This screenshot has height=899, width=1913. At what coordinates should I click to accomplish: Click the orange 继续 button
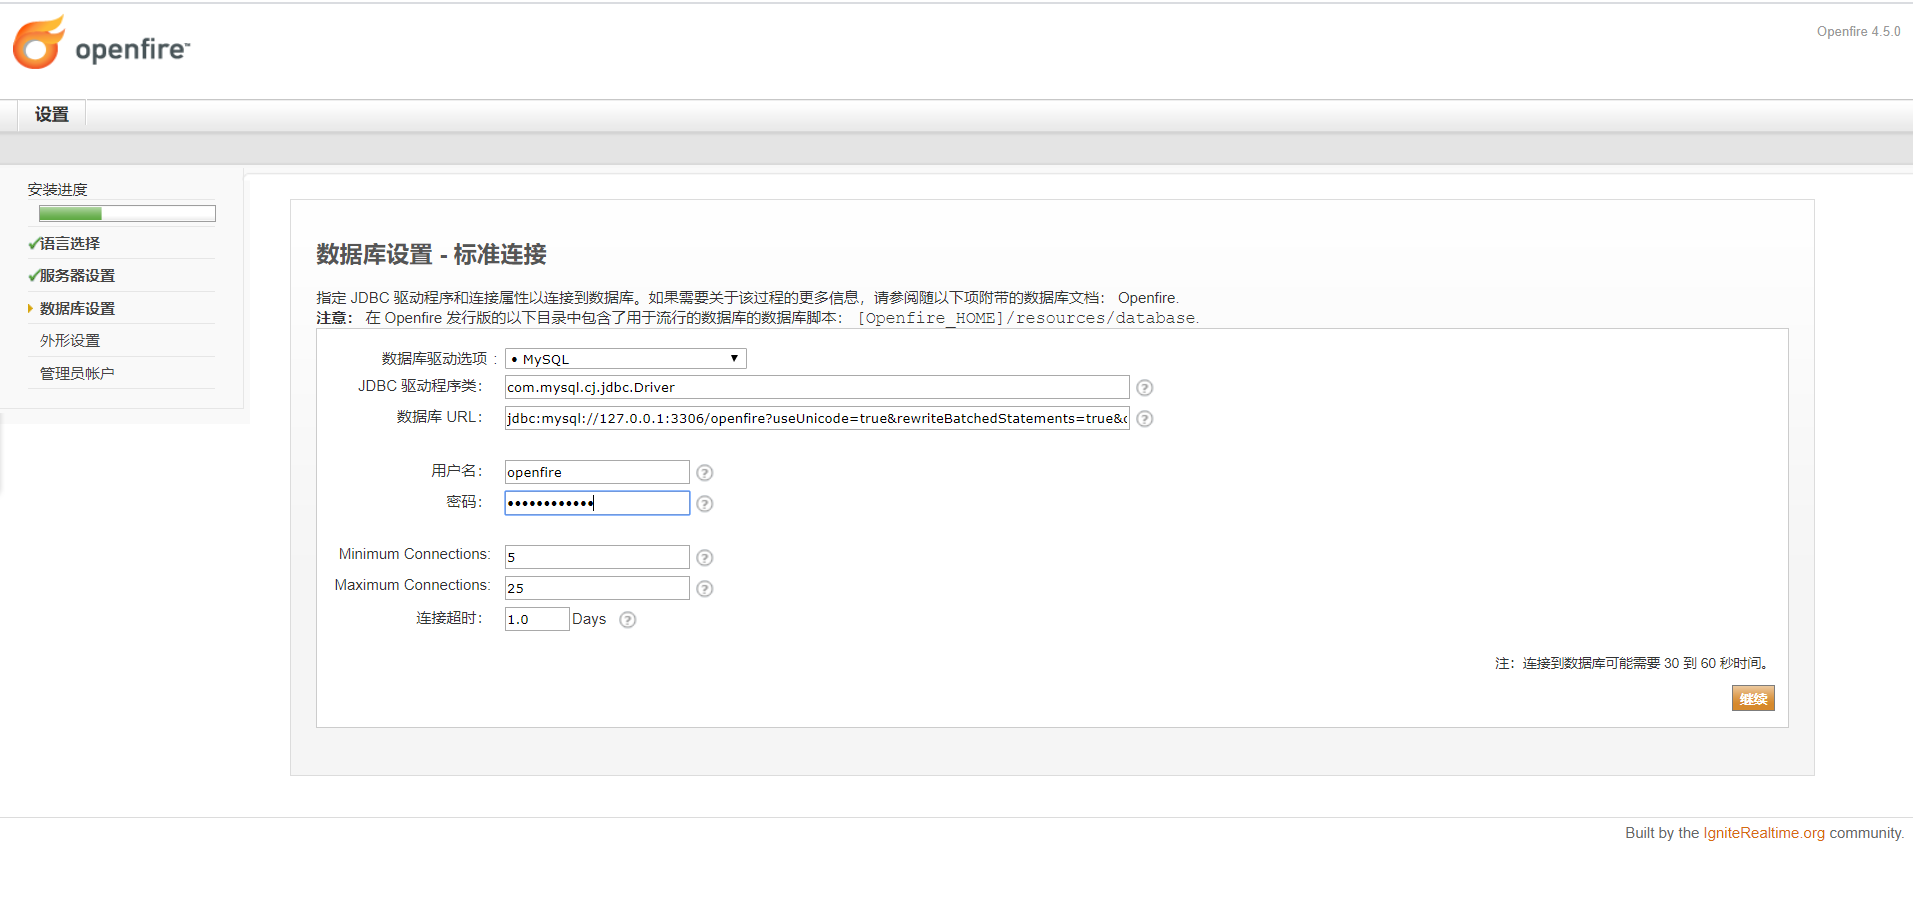[1753, 698]
